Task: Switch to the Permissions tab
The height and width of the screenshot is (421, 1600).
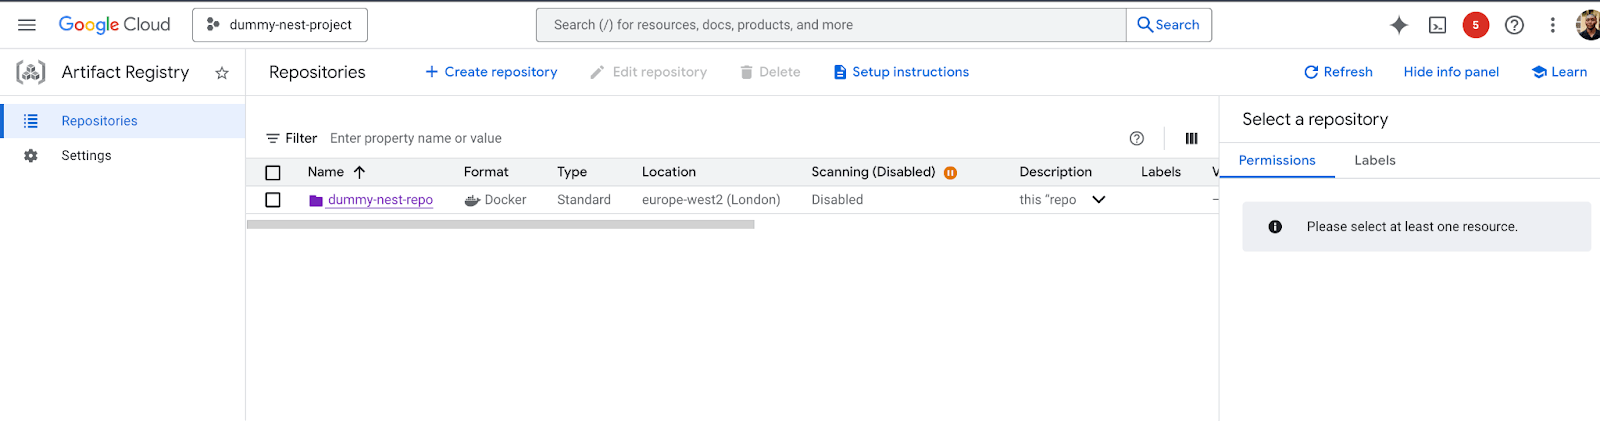Action: (1277, 160)
